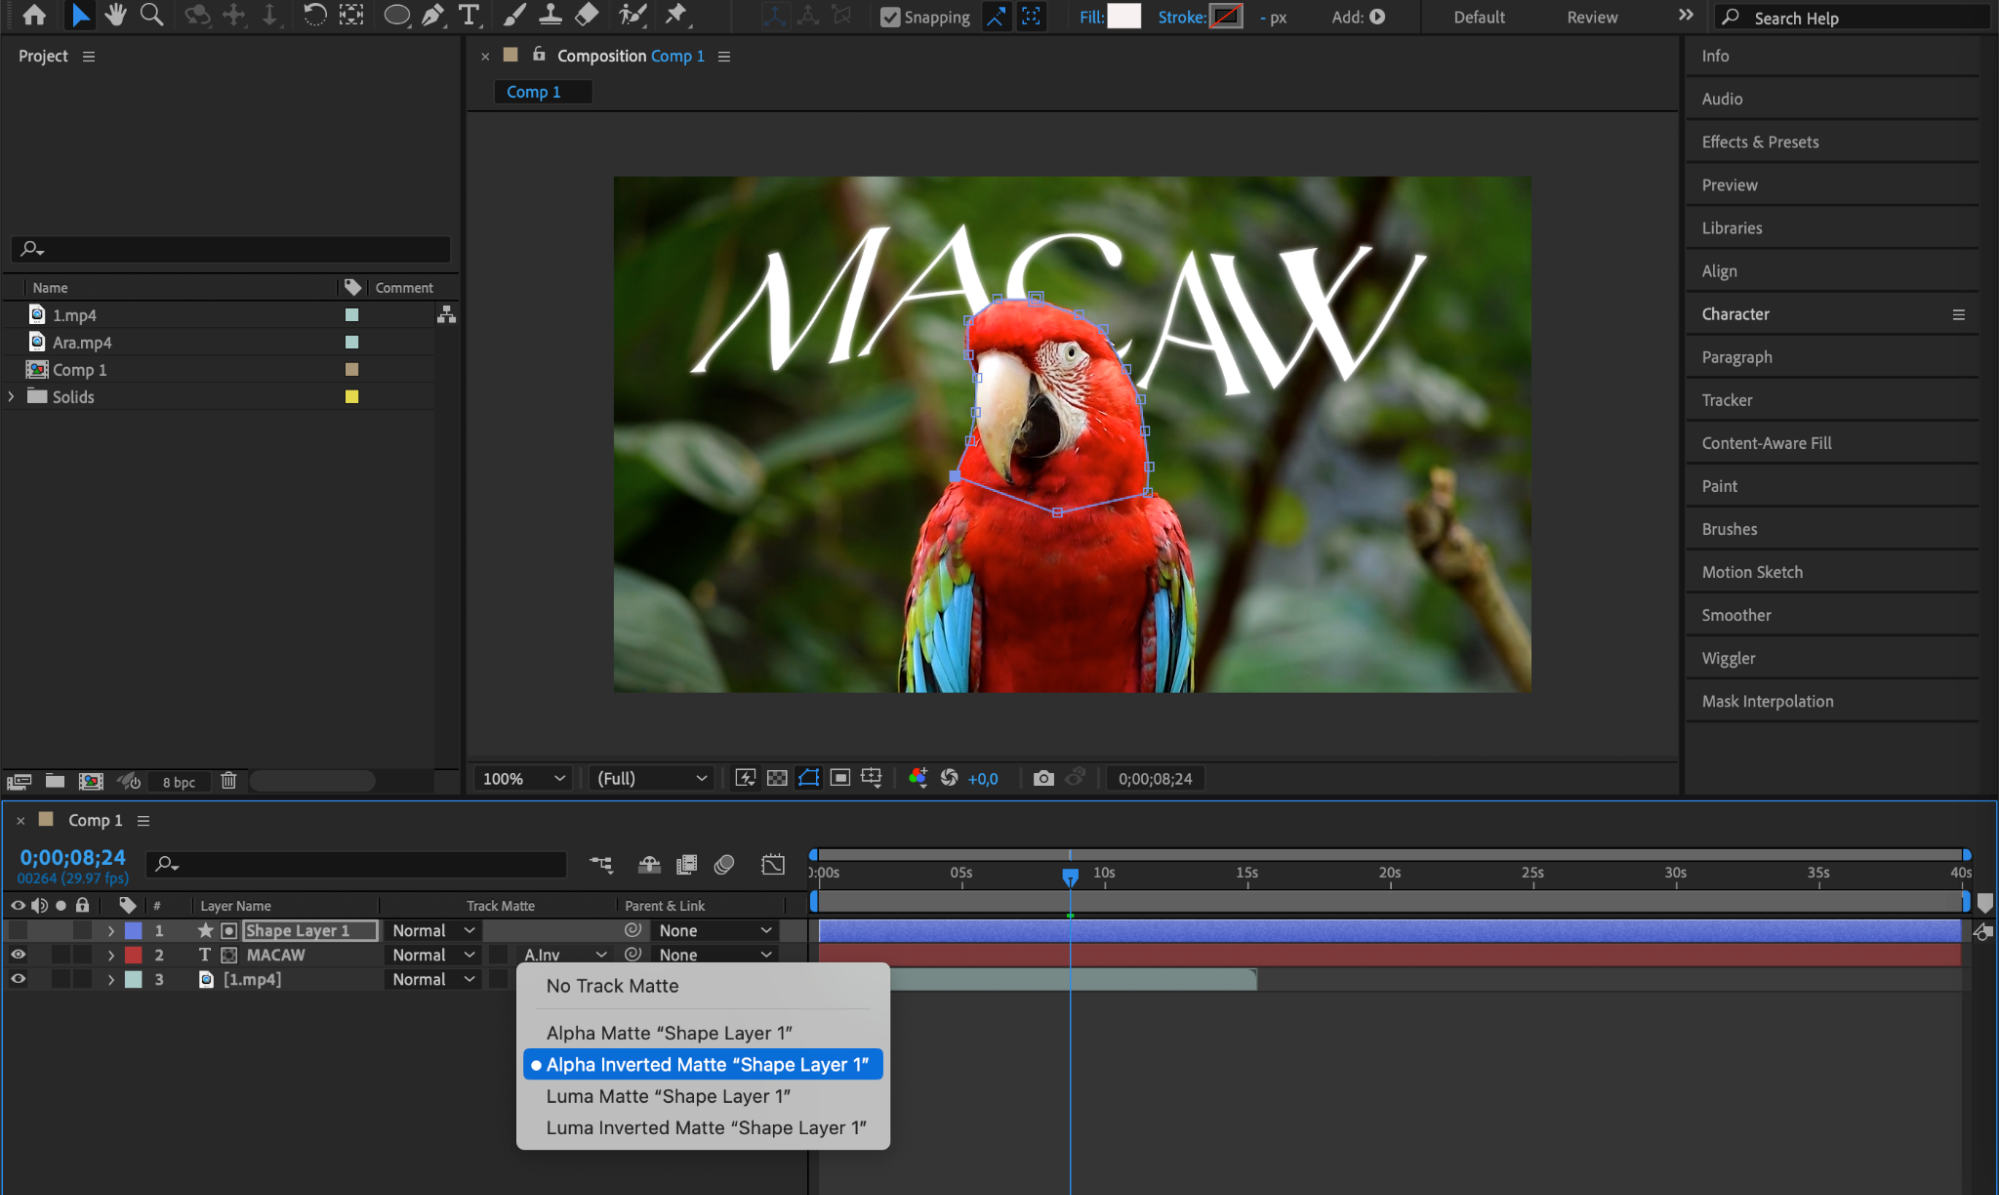
Task: Toggle the Snapping checkbox
Action: coord(889,17)
